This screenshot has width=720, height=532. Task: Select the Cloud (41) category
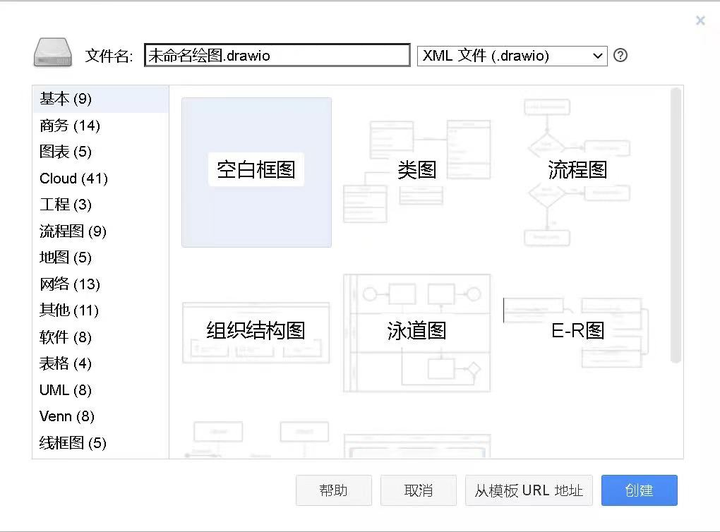tap(101, 179)
